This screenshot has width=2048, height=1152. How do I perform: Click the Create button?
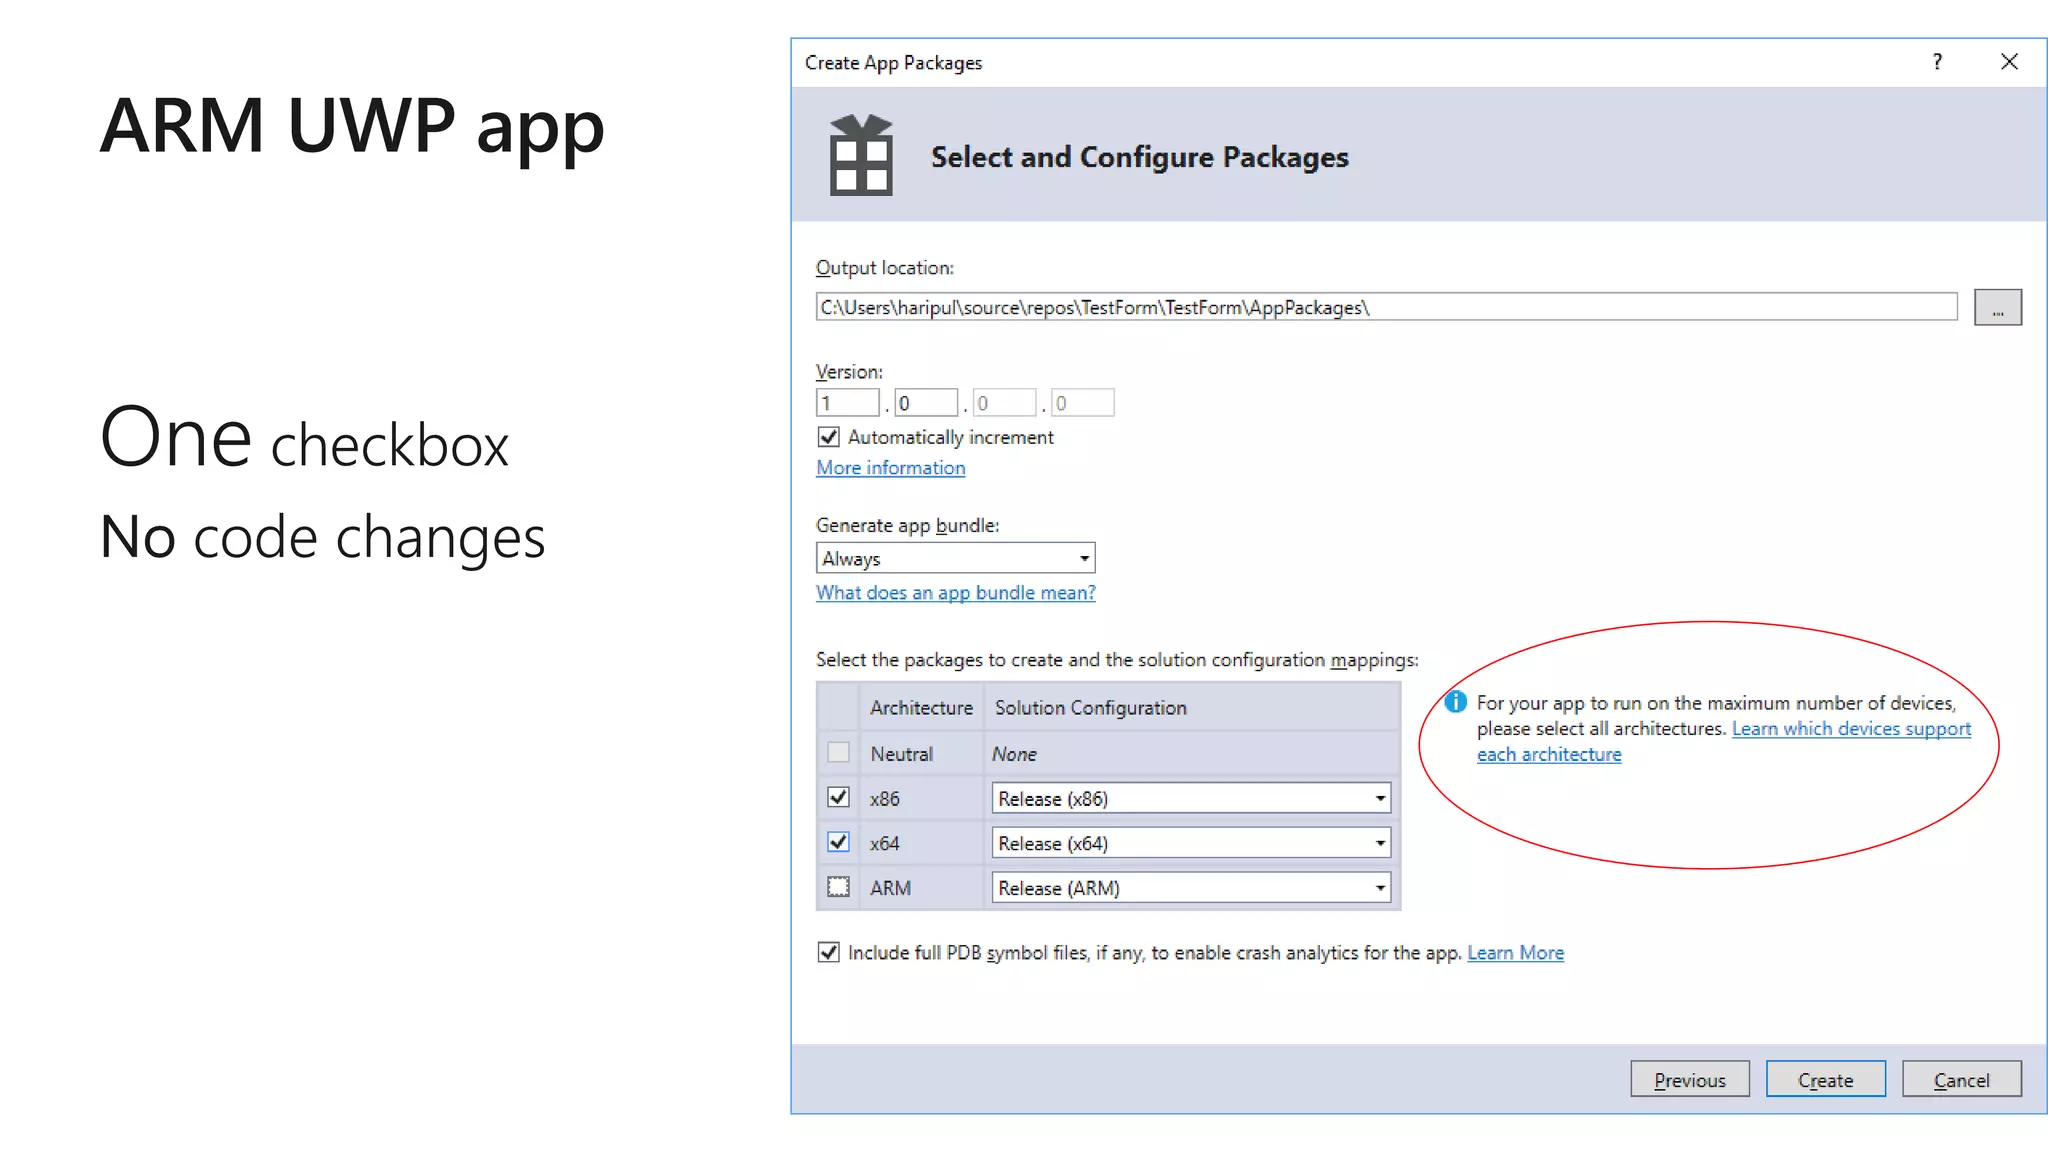(x=1825, y=1080)
